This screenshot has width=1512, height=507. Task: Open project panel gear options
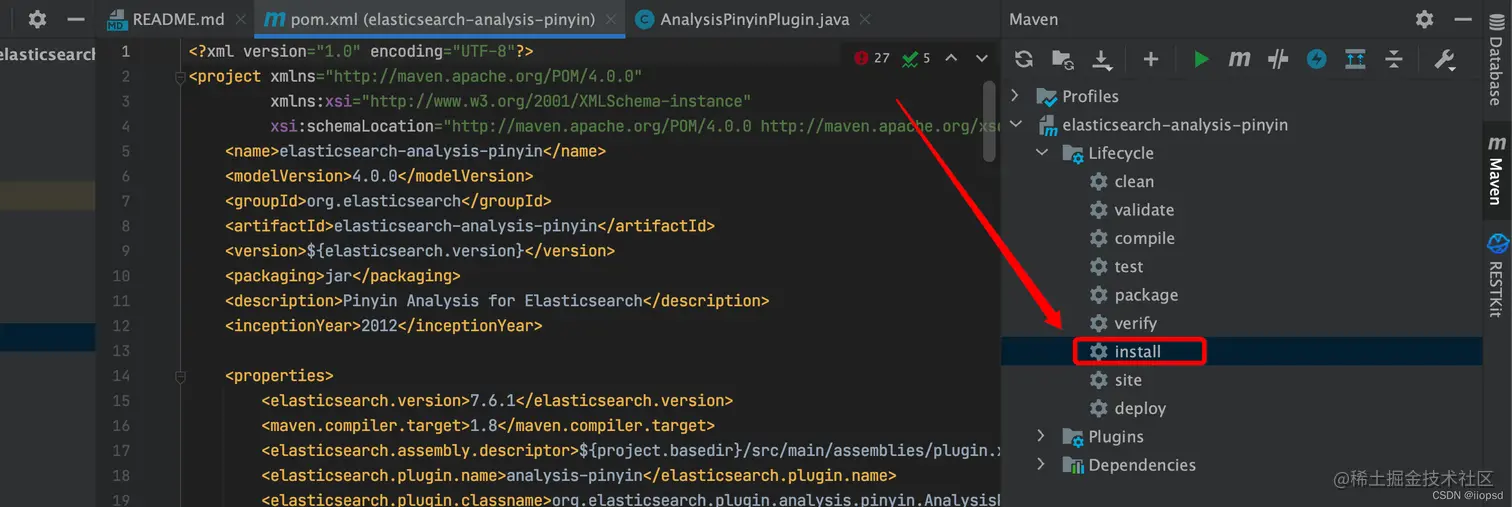point(37,19)
